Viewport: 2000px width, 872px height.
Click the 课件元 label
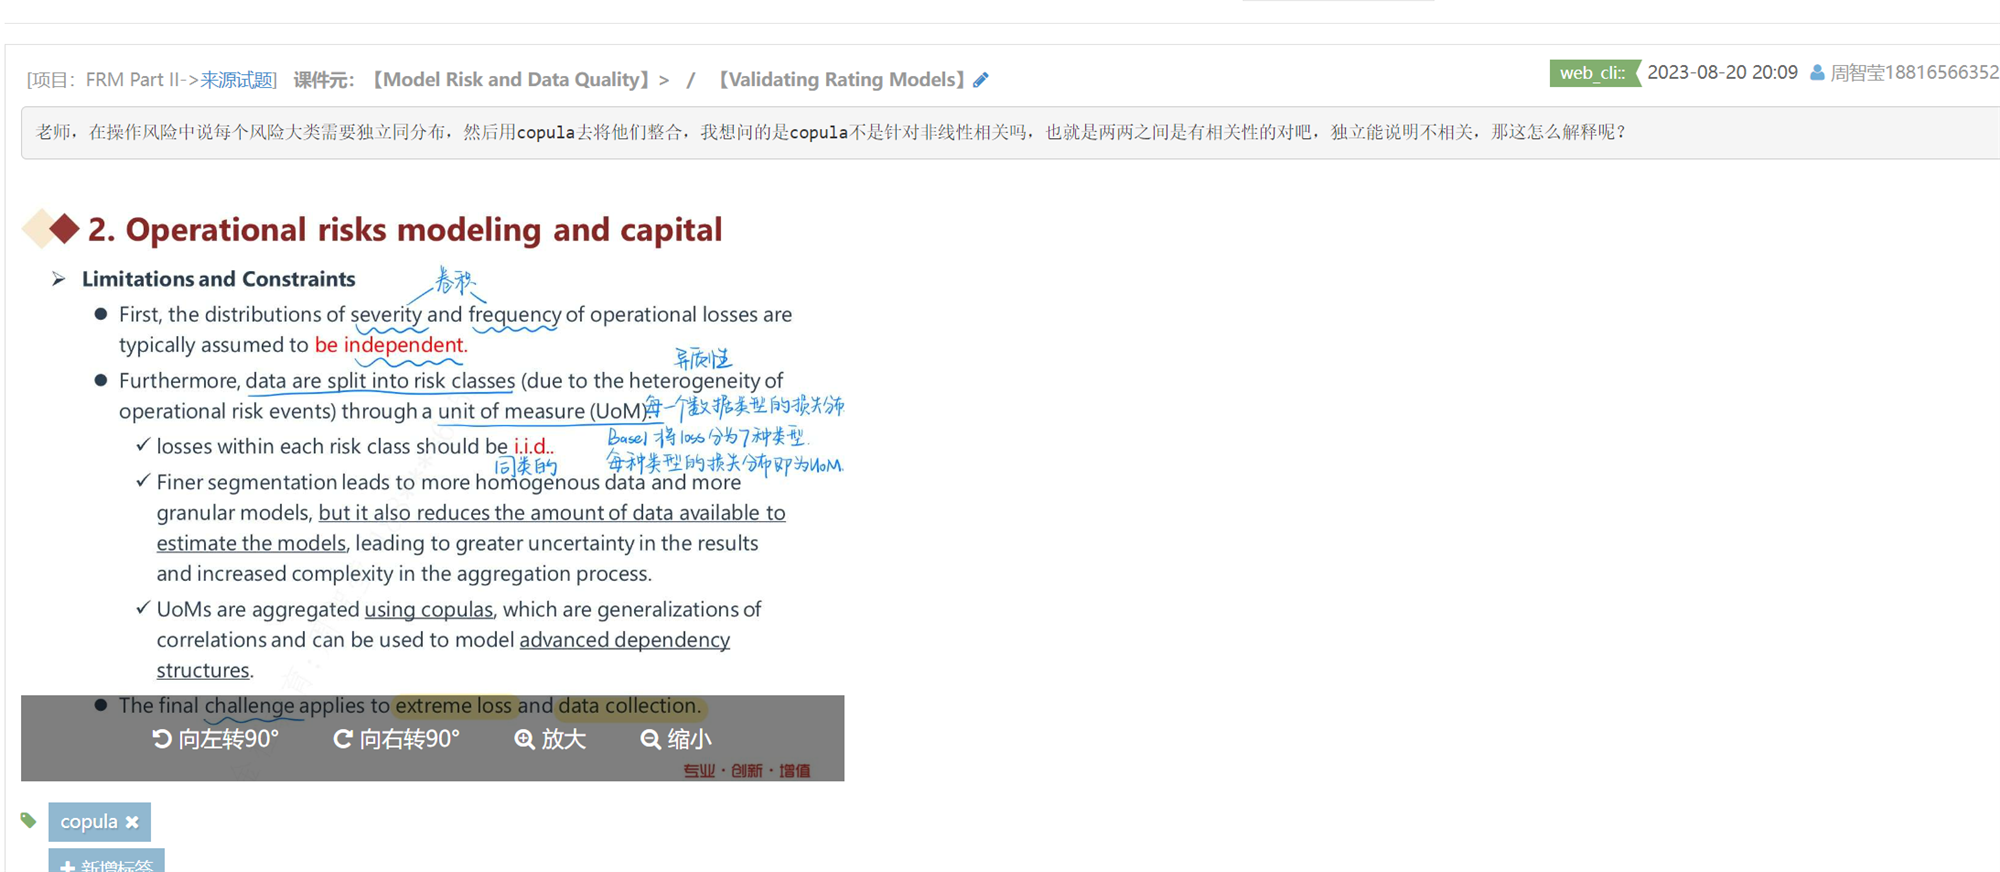pos(323,80)
